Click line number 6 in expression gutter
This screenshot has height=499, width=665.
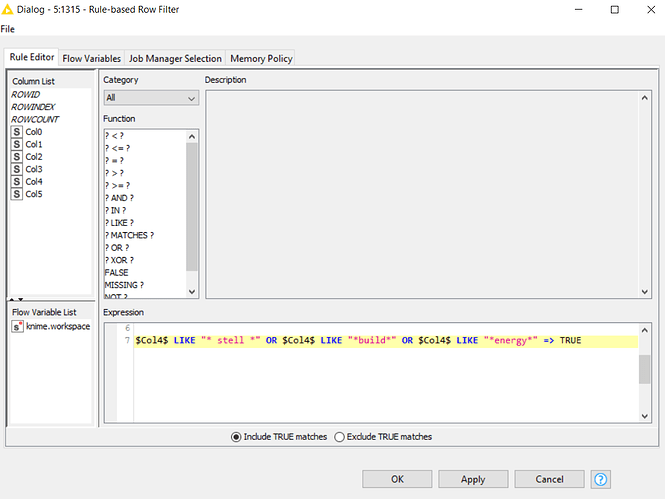point(127,328)
